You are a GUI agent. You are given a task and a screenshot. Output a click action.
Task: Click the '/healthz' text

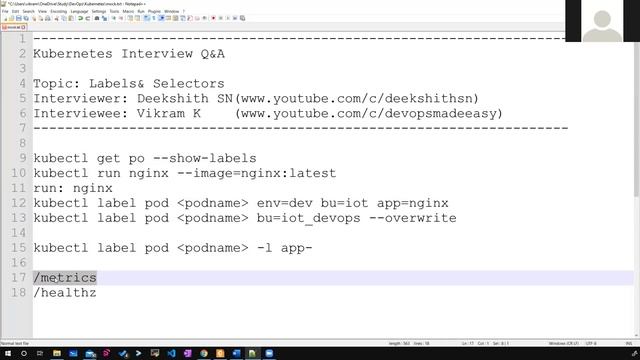click(x=65, y=293)
